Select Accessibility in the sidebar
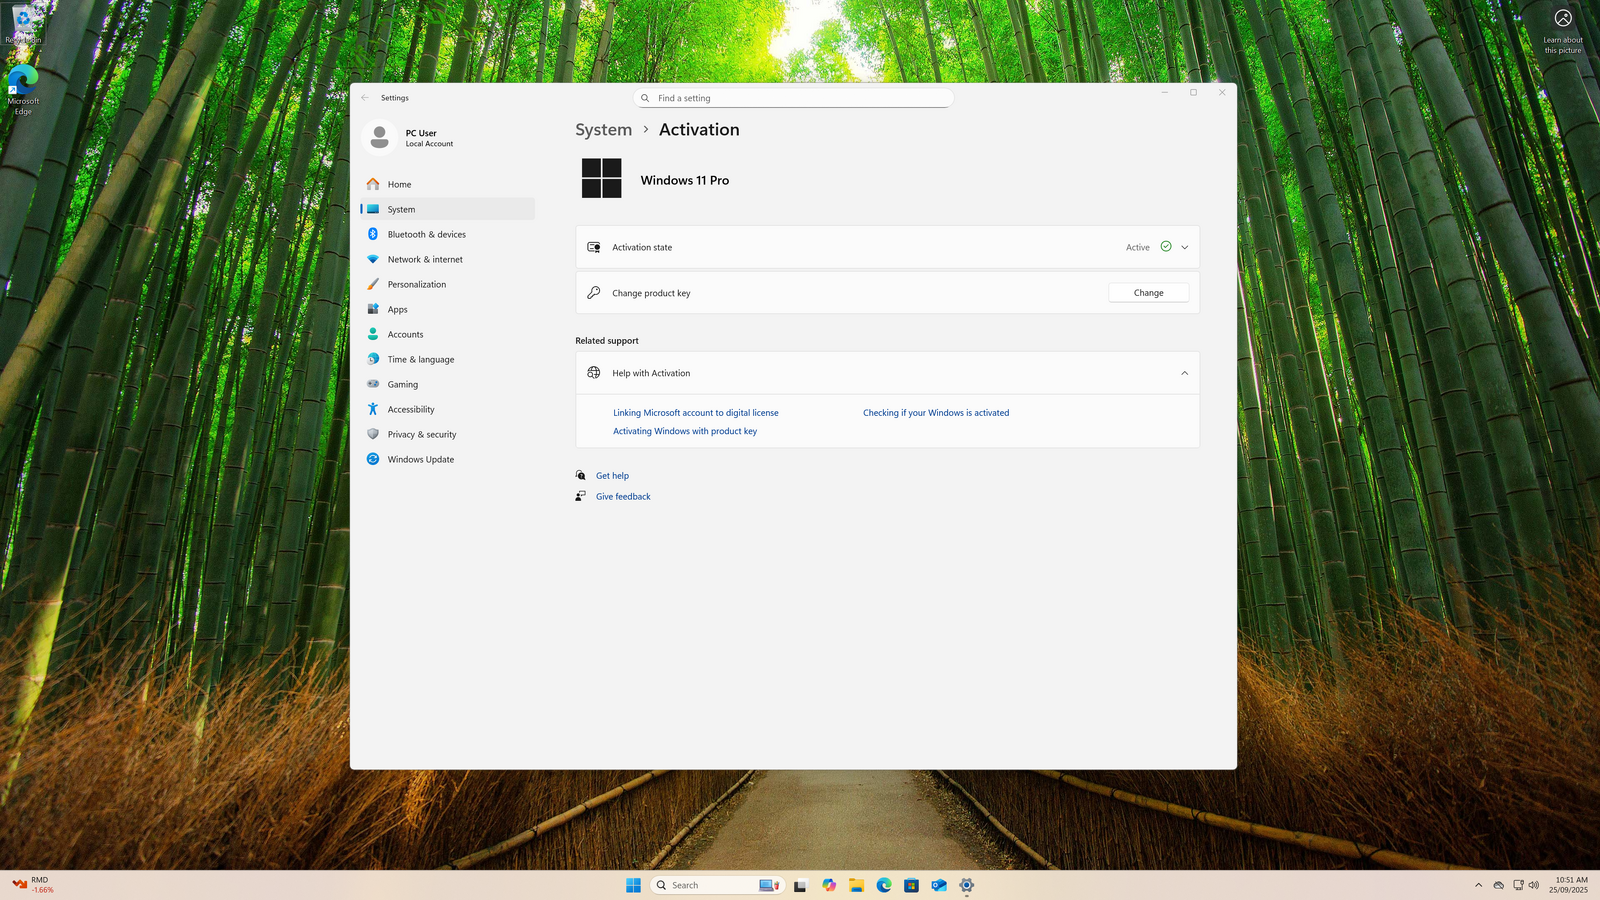Image resolution: width=1600 pixels, height=900 pixels. 410,409
